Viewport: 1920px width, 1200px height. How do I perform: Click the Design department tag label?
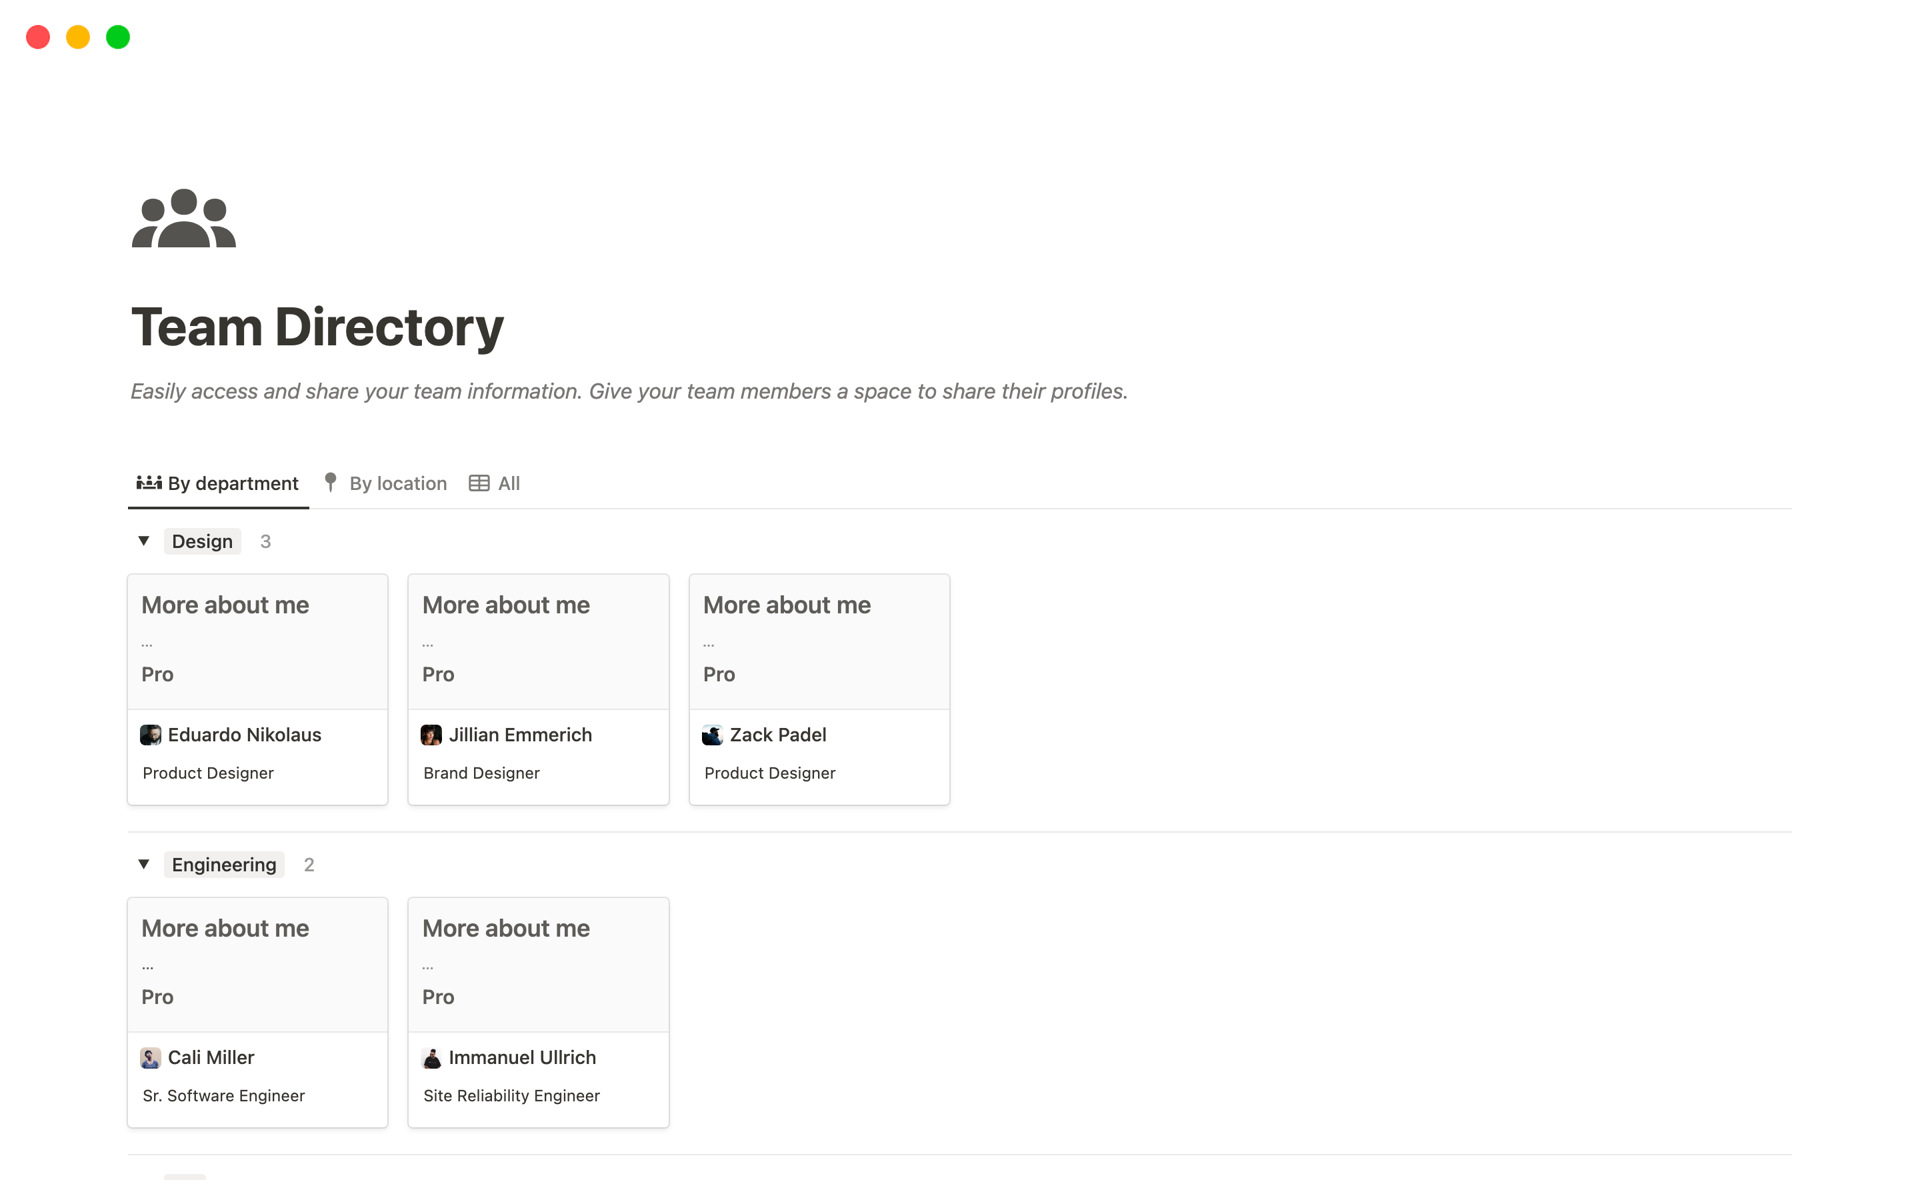202,541
